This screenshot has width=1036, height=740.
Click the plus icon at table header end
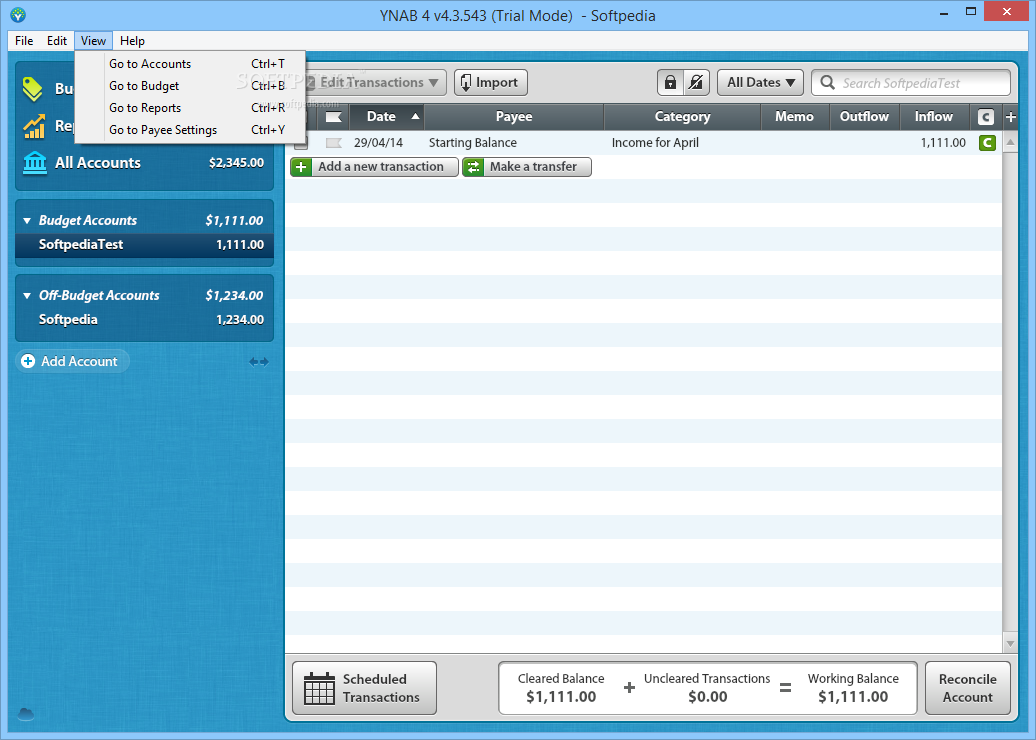pyautogui.click(x=1010, y=117)
